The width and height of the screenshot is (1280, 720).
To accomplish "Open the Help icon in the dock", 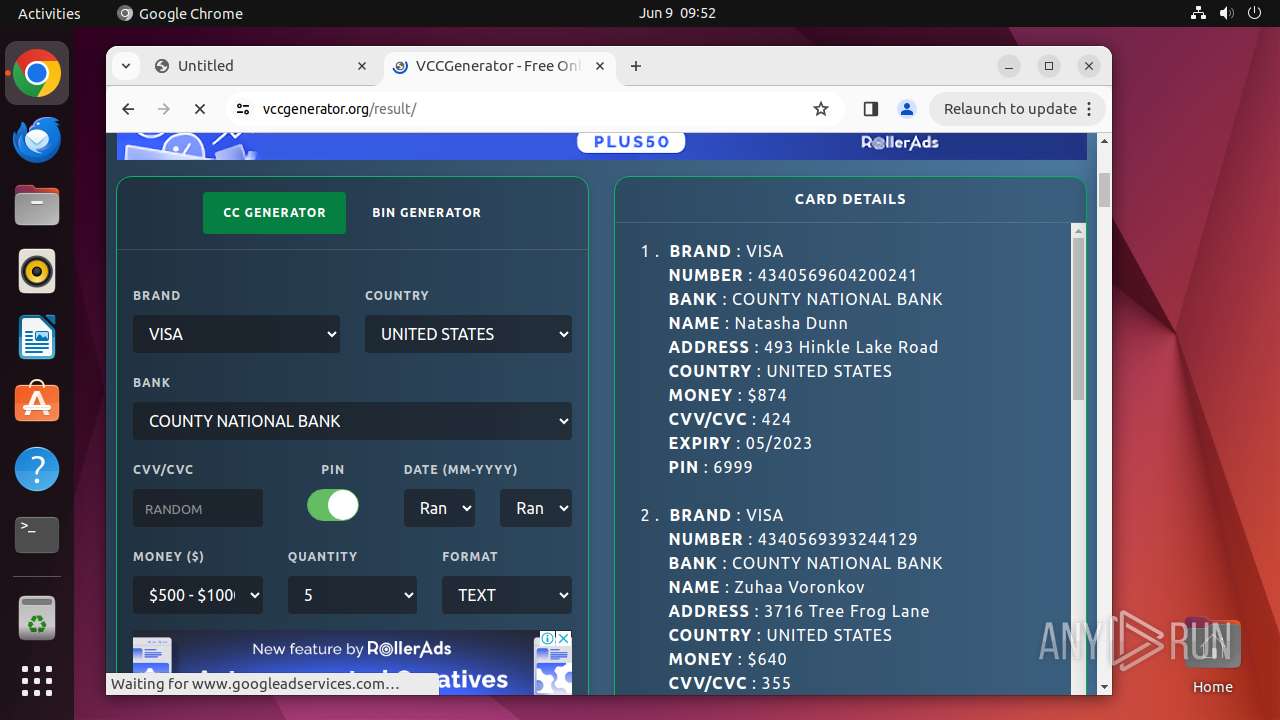I will pyautogui.click(x=37, y=469).
